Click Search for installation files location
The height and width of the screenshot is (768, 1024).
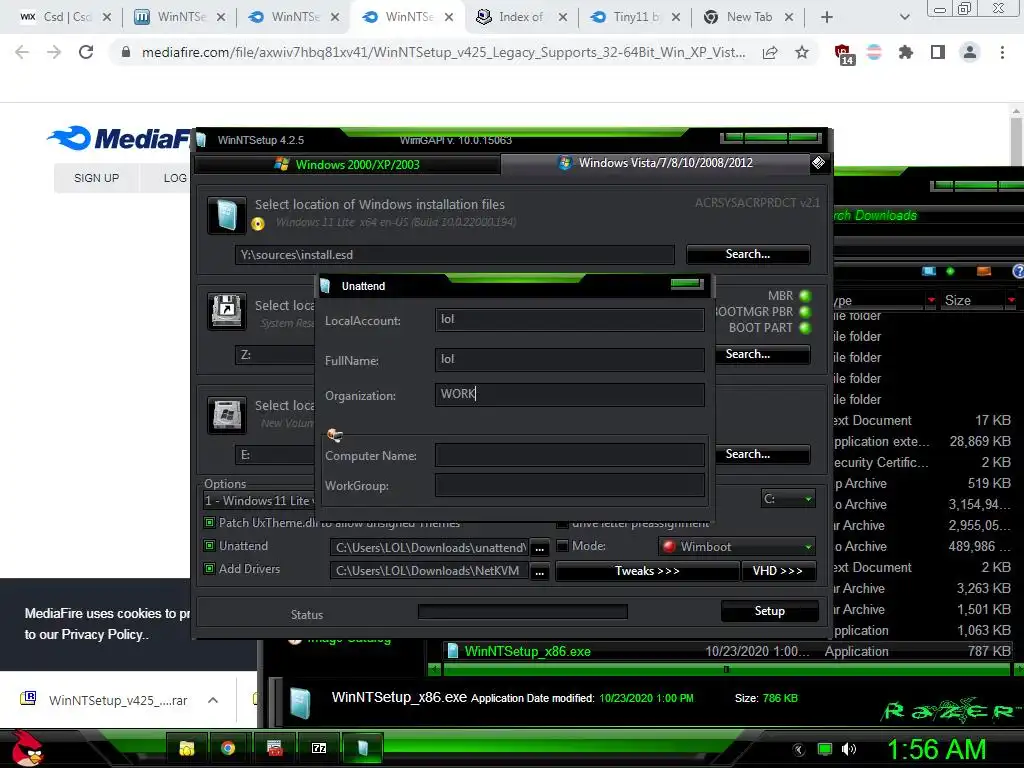click(x=748, y=254)
